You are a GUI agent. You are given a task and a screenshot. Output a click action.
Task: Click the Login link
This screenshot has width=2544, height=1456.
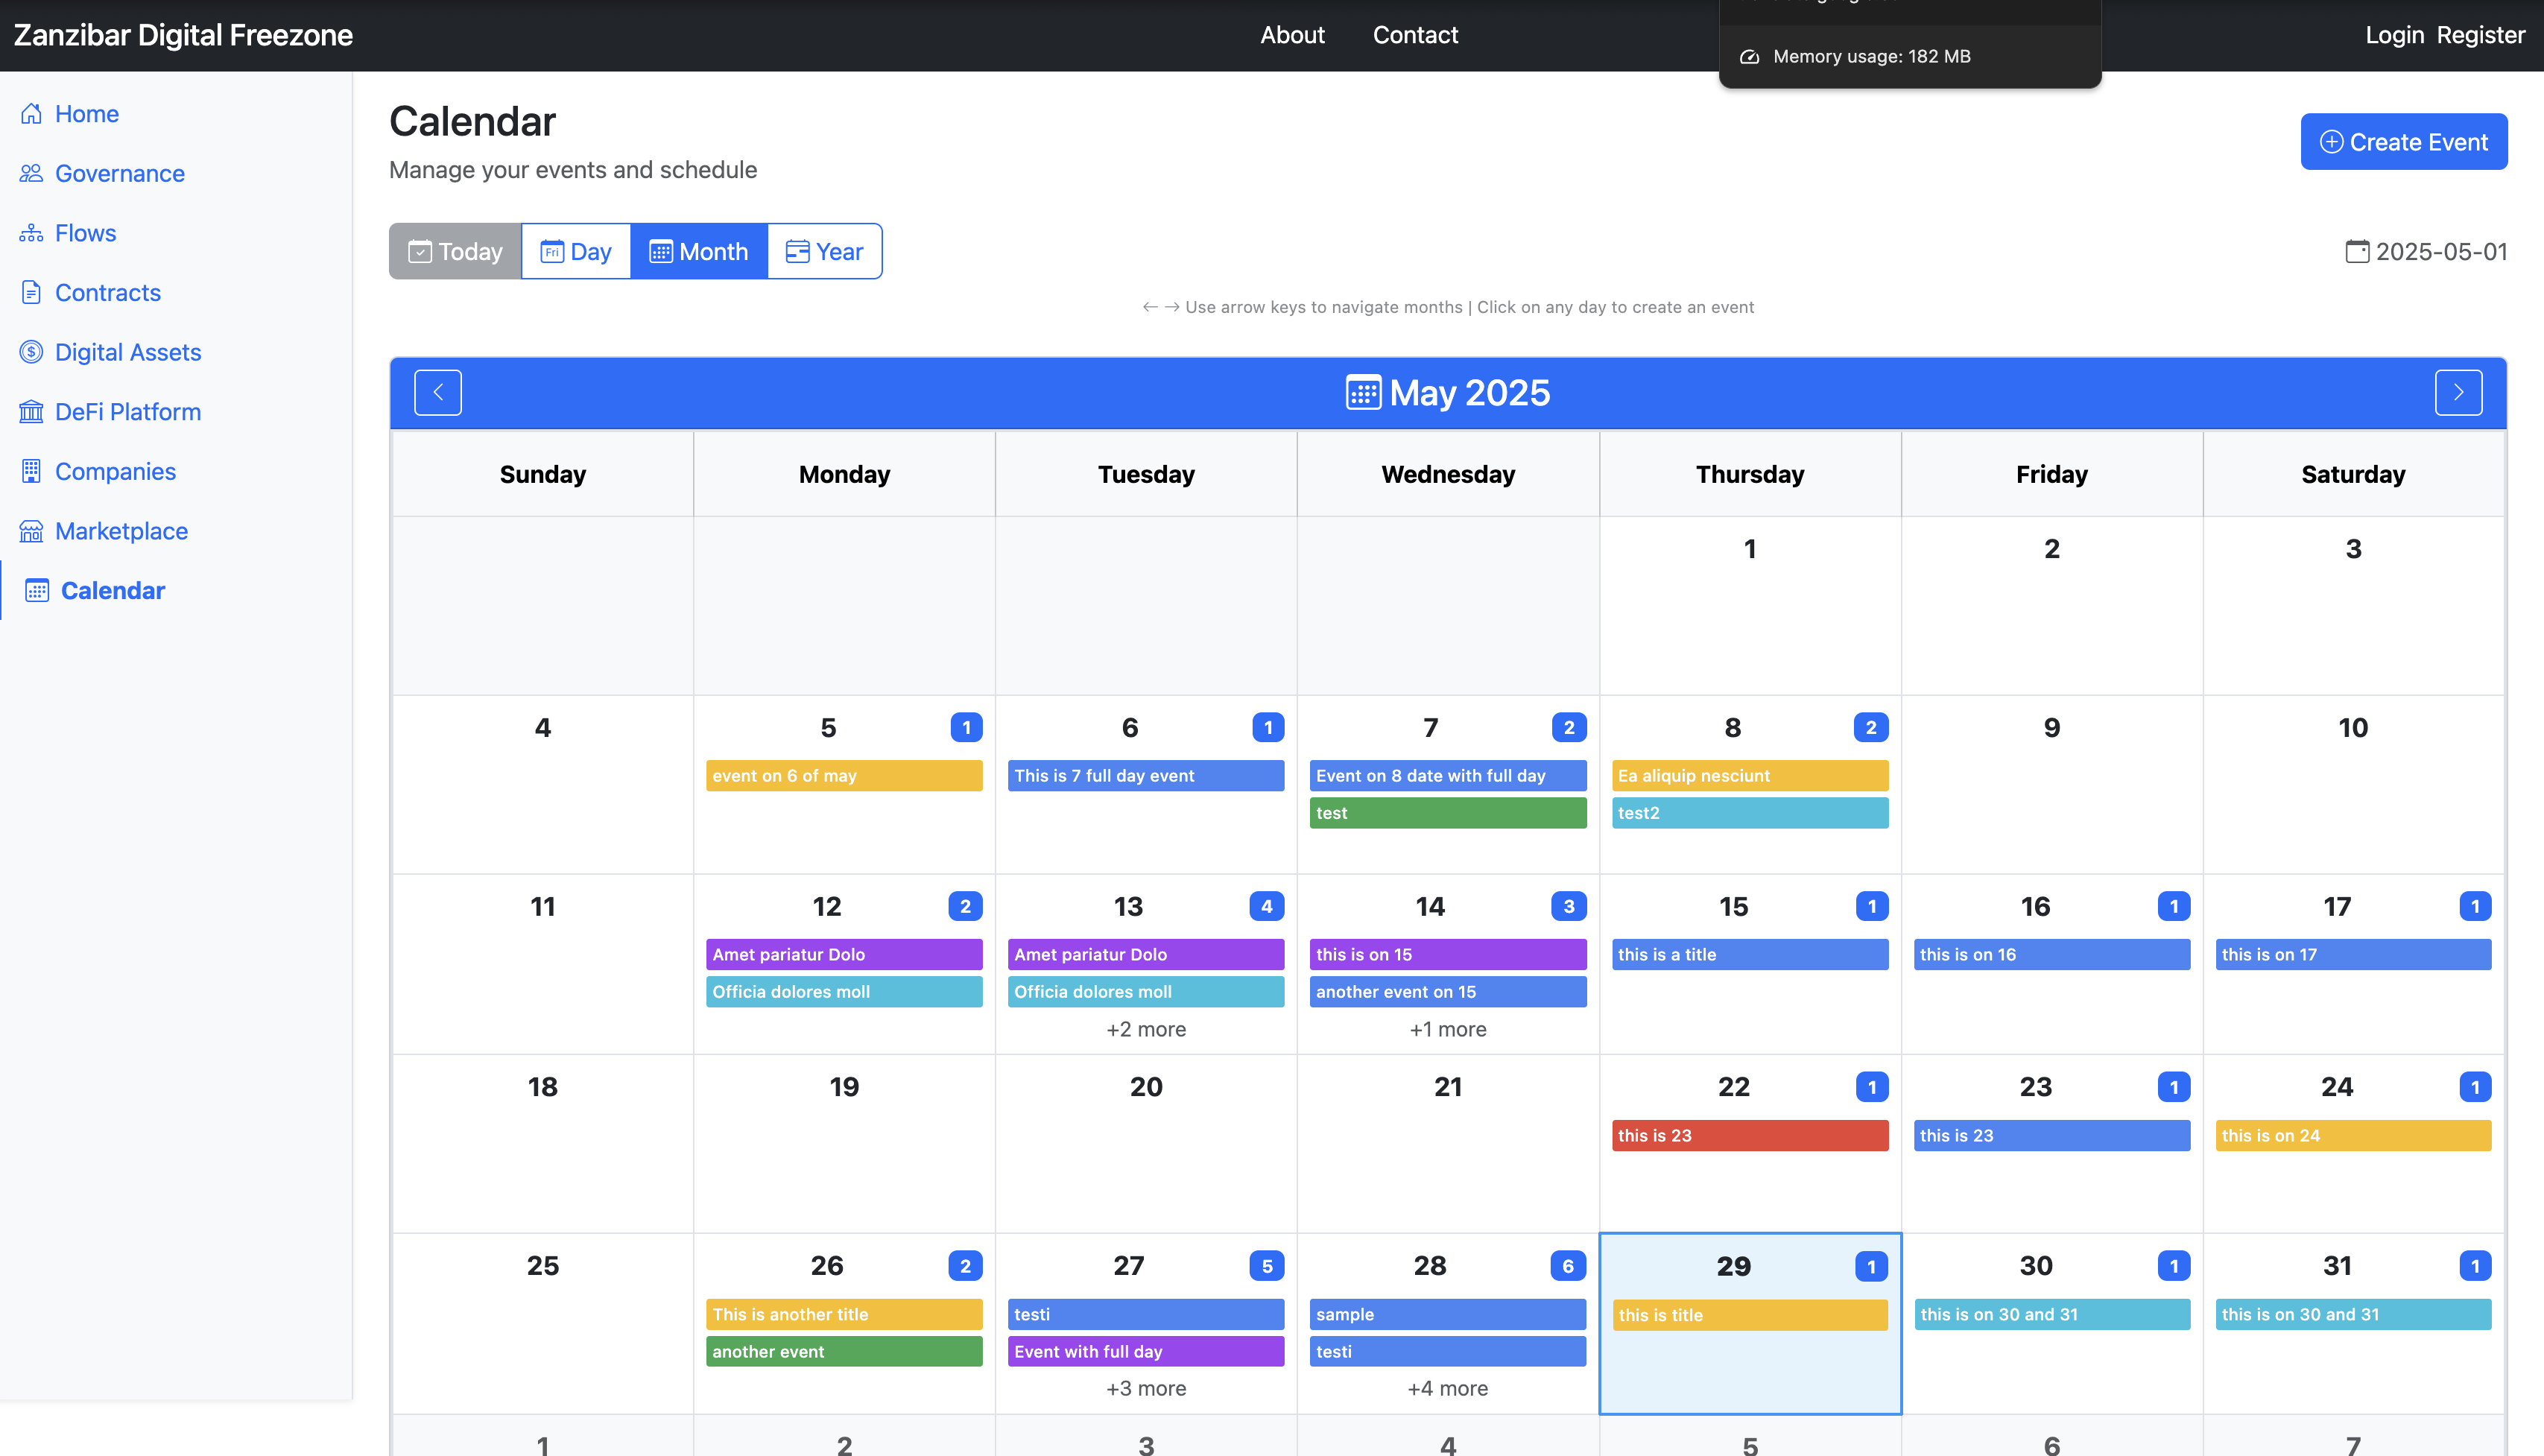pos(2394,35)
